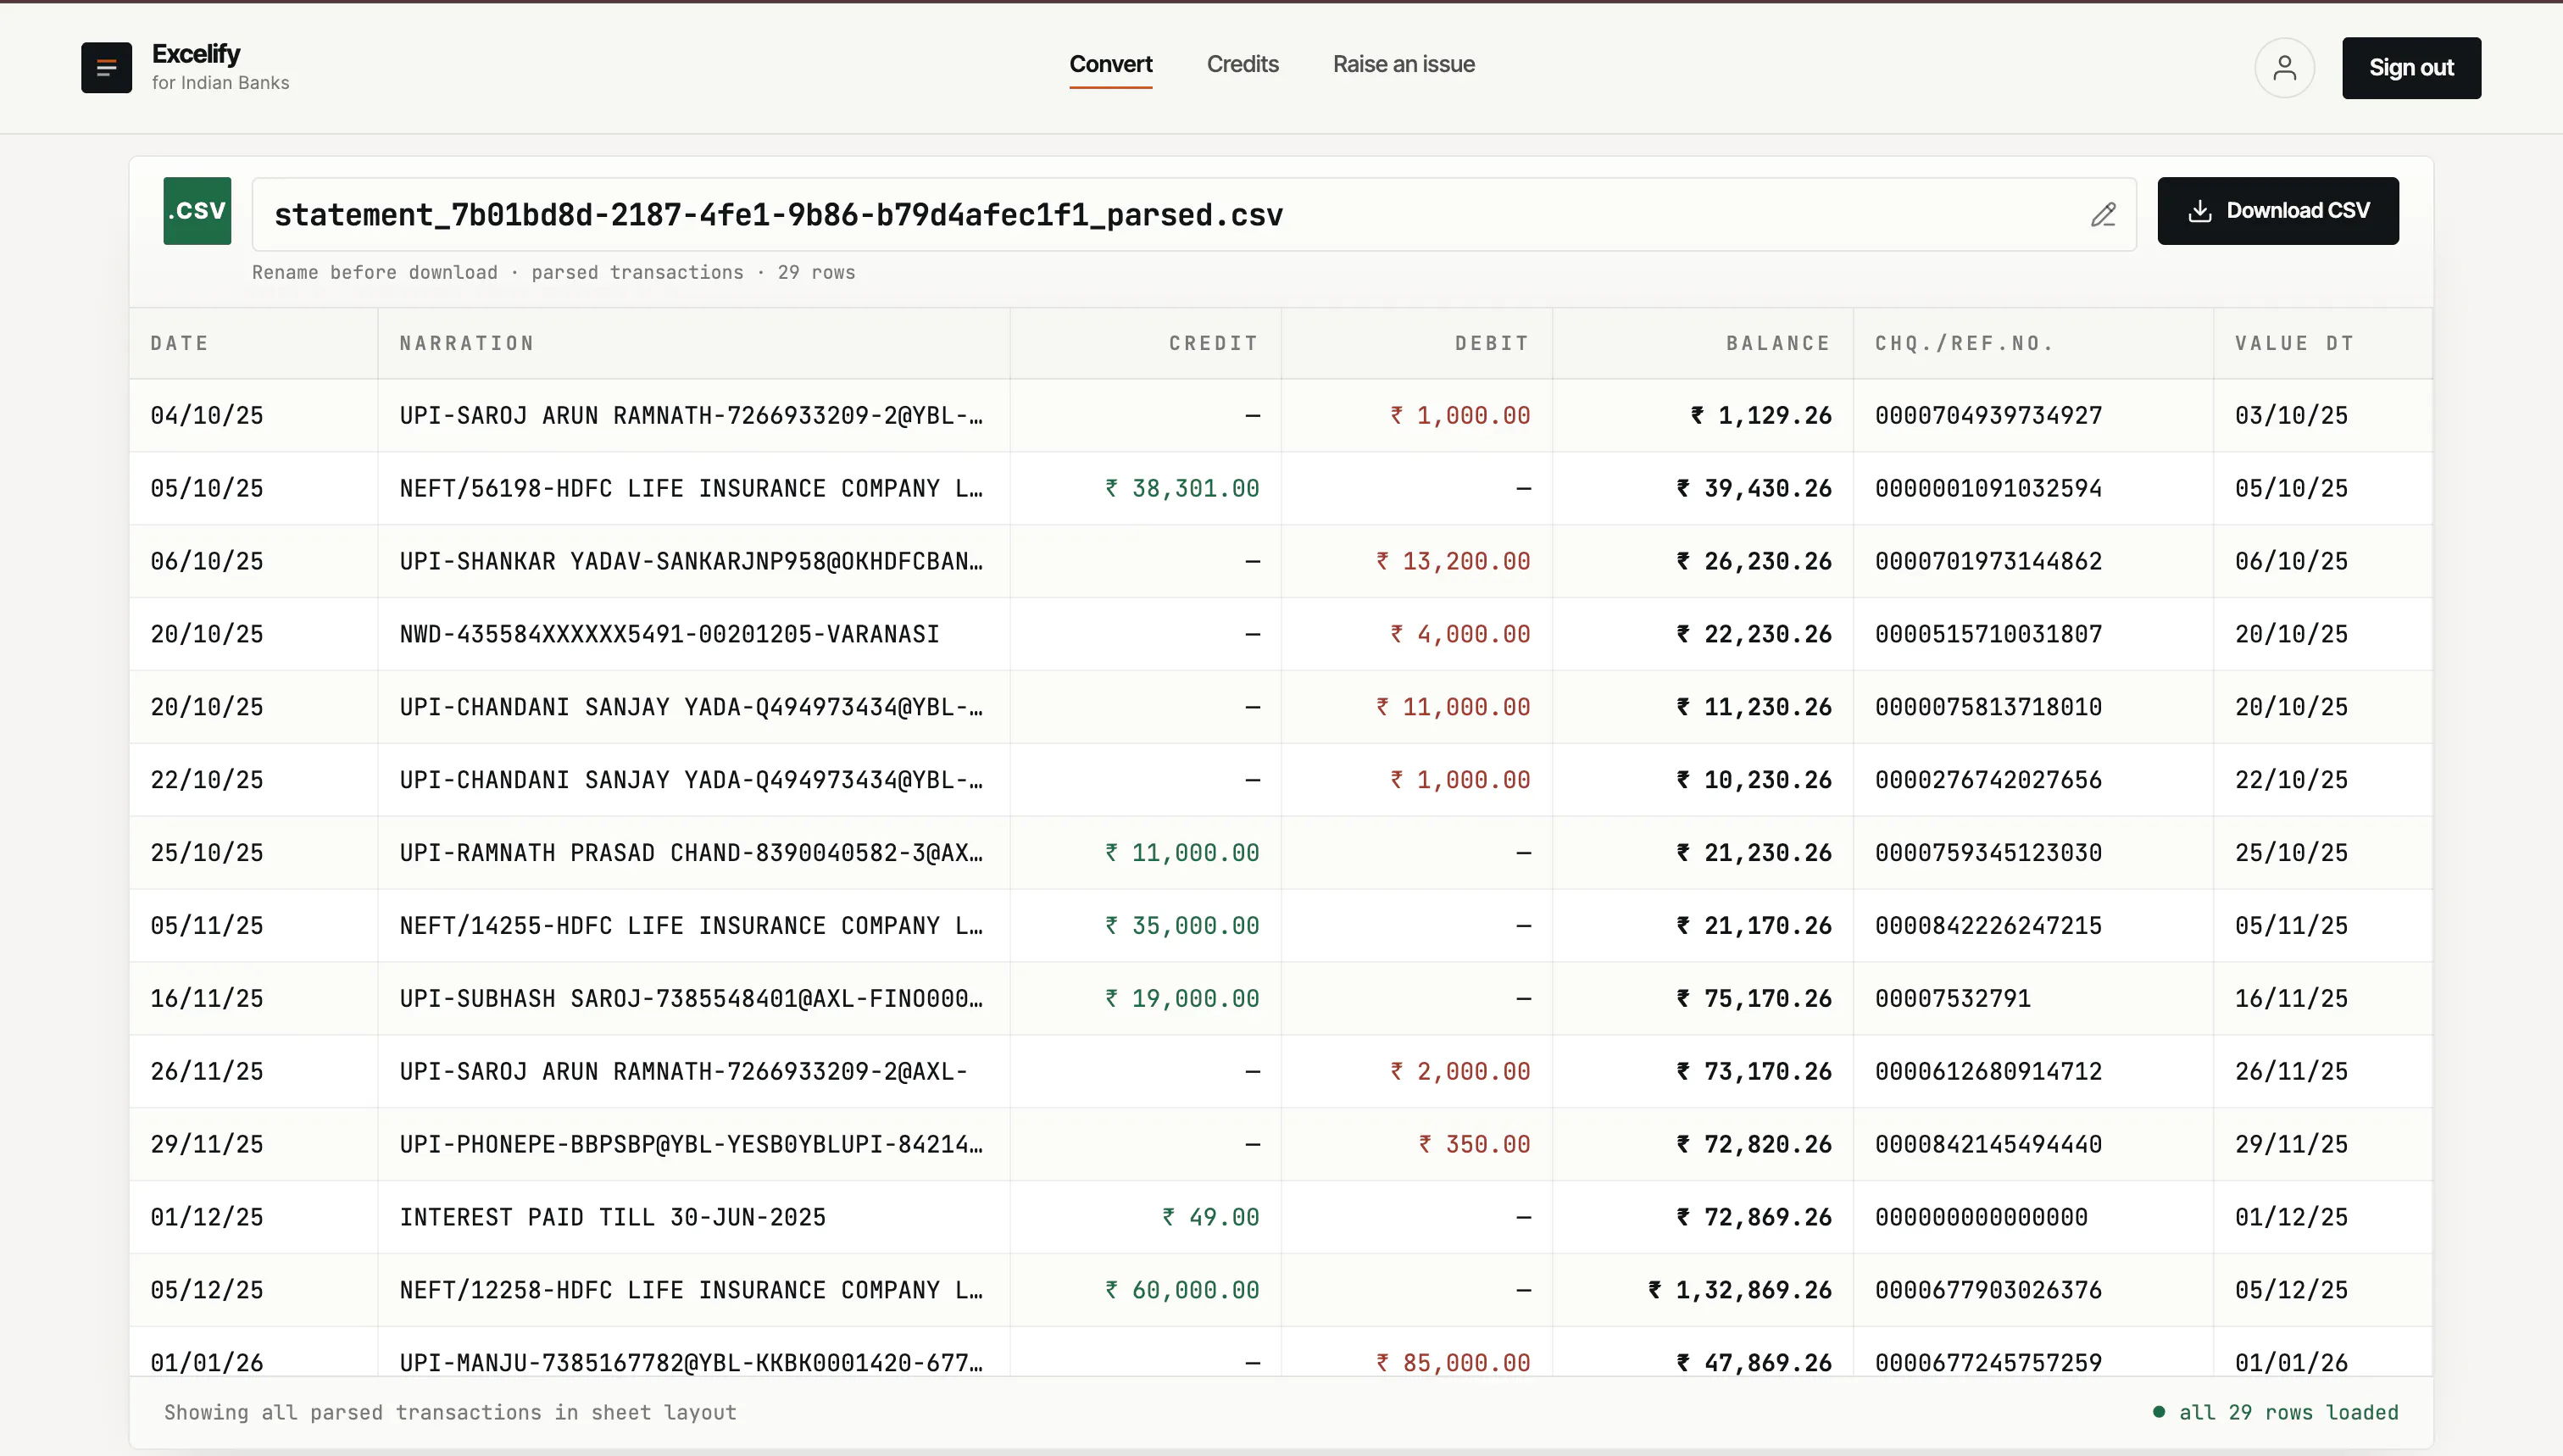Click balance ₹ 1,129.26

pyautogui.click(x=1761, y=415)
